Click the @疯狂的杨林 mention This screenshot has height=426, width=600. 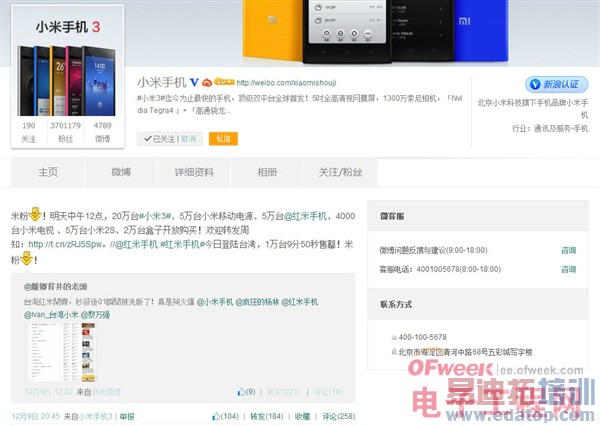pyautogui.click(x=257, y=302)
